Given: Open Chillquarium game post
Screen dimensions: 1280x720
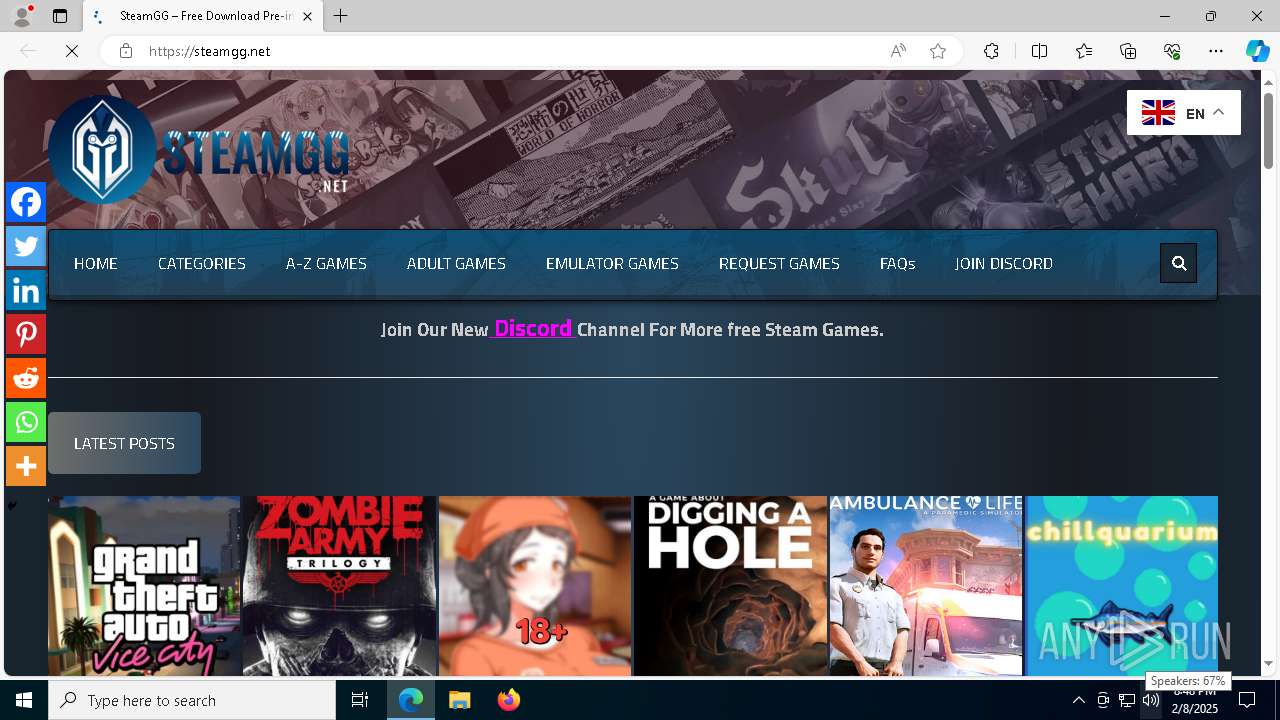Looking at the screenshot, I should pyautogui.click(x=1121, y=586).
